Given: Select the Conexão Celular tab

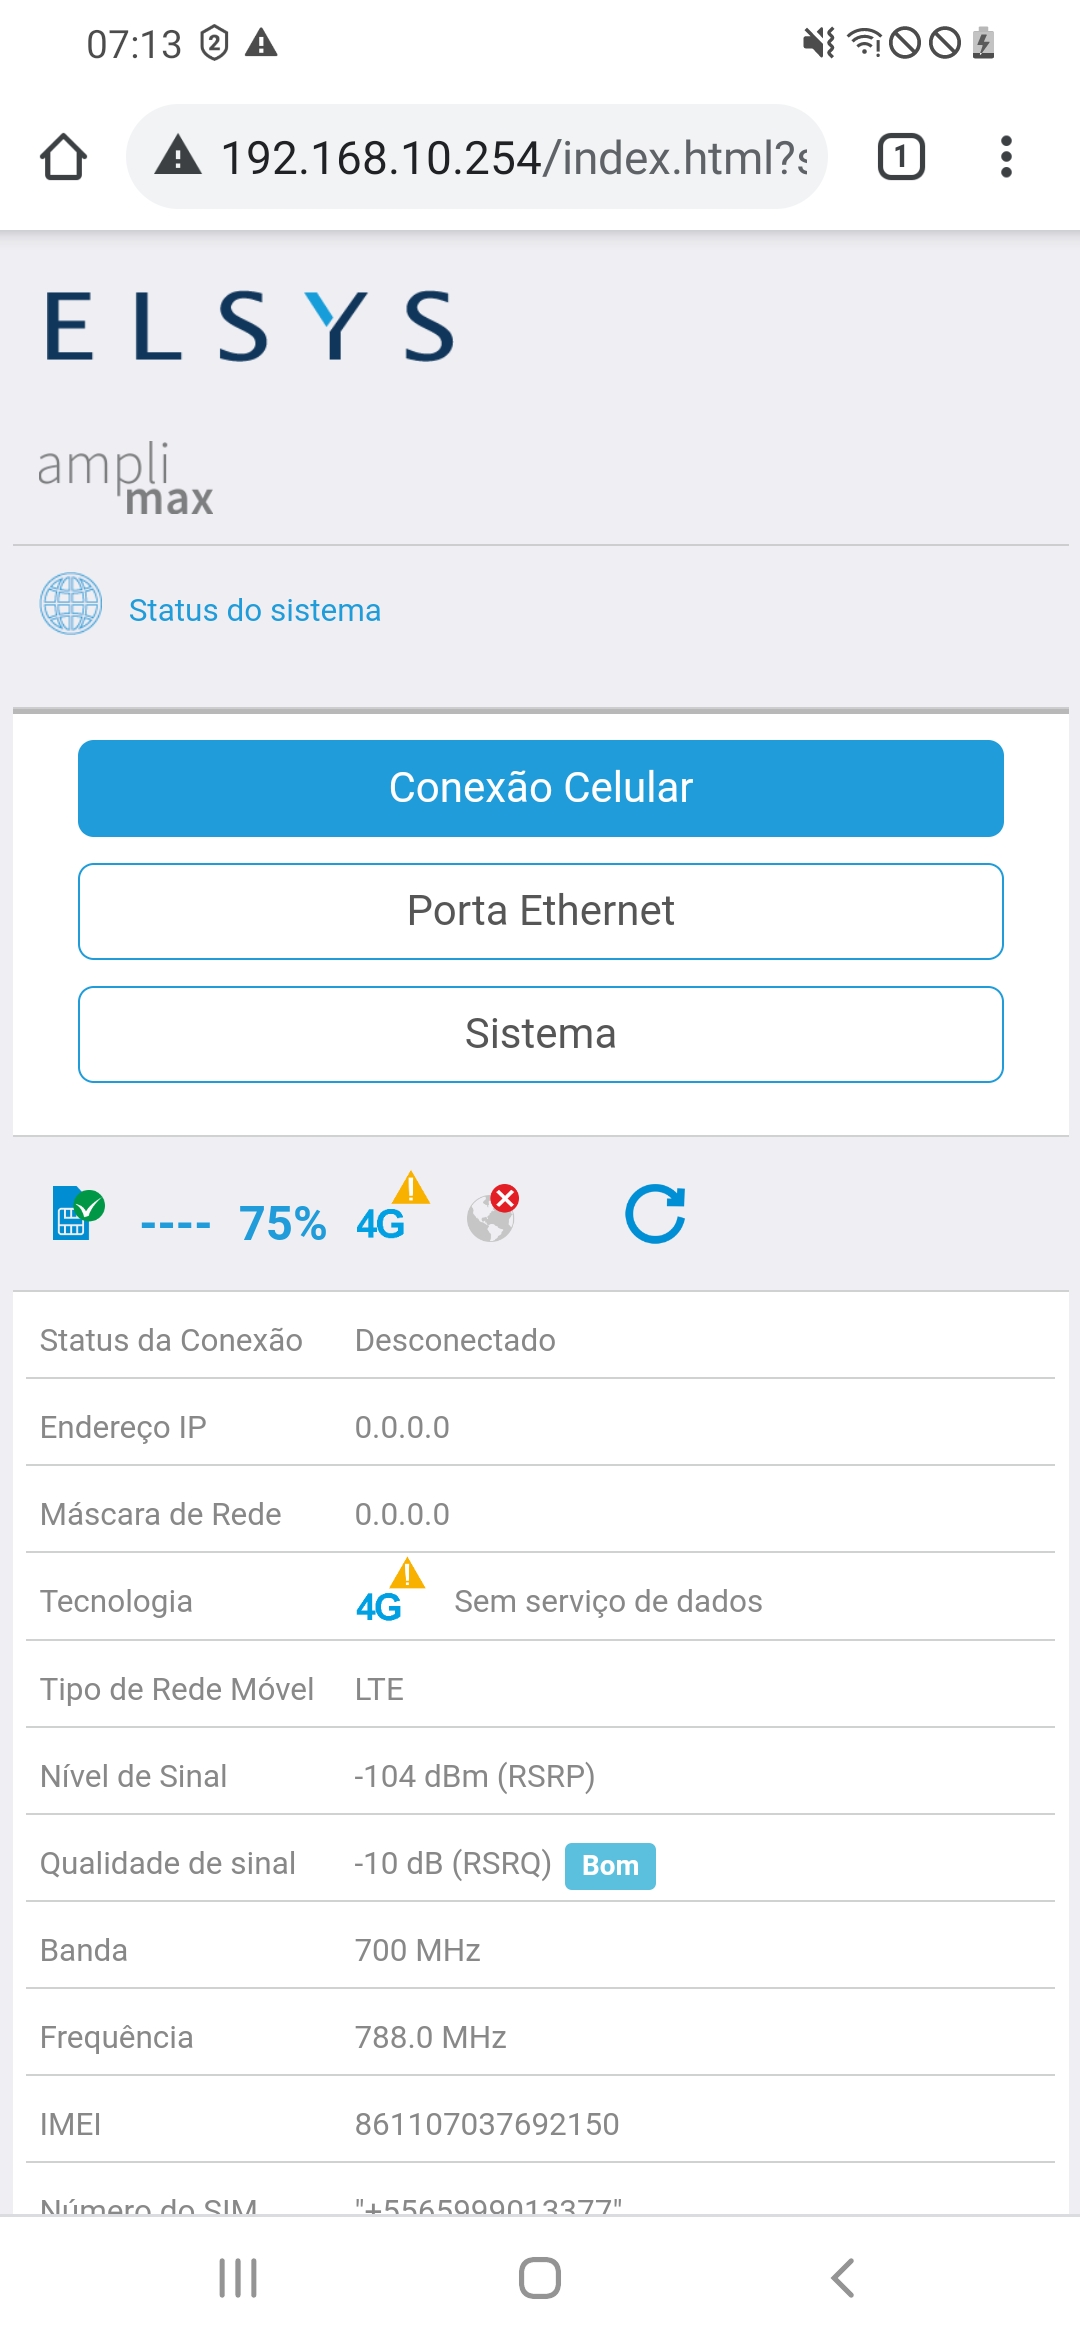Looking at the screenshot, I should point(540,788).
